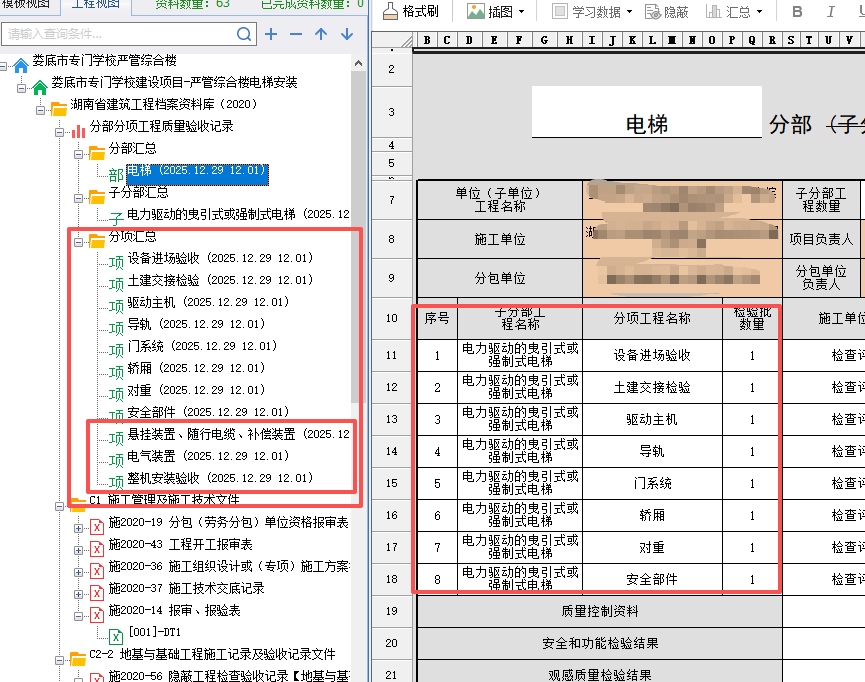Open the 学习数据 dropdown
This screenshot has width=865, height=682.
coord(590,12)
